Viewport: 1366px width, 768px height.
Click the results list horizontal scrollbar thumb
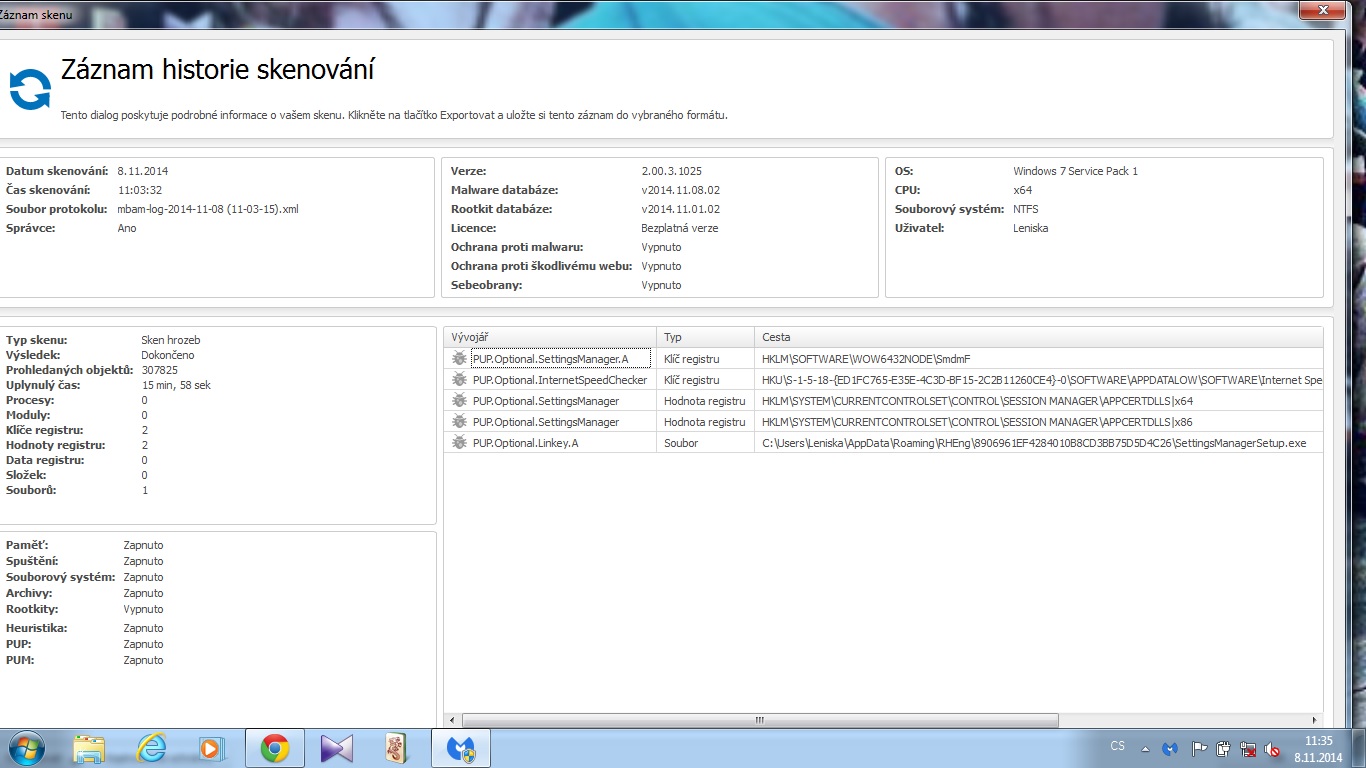(760, 720)
